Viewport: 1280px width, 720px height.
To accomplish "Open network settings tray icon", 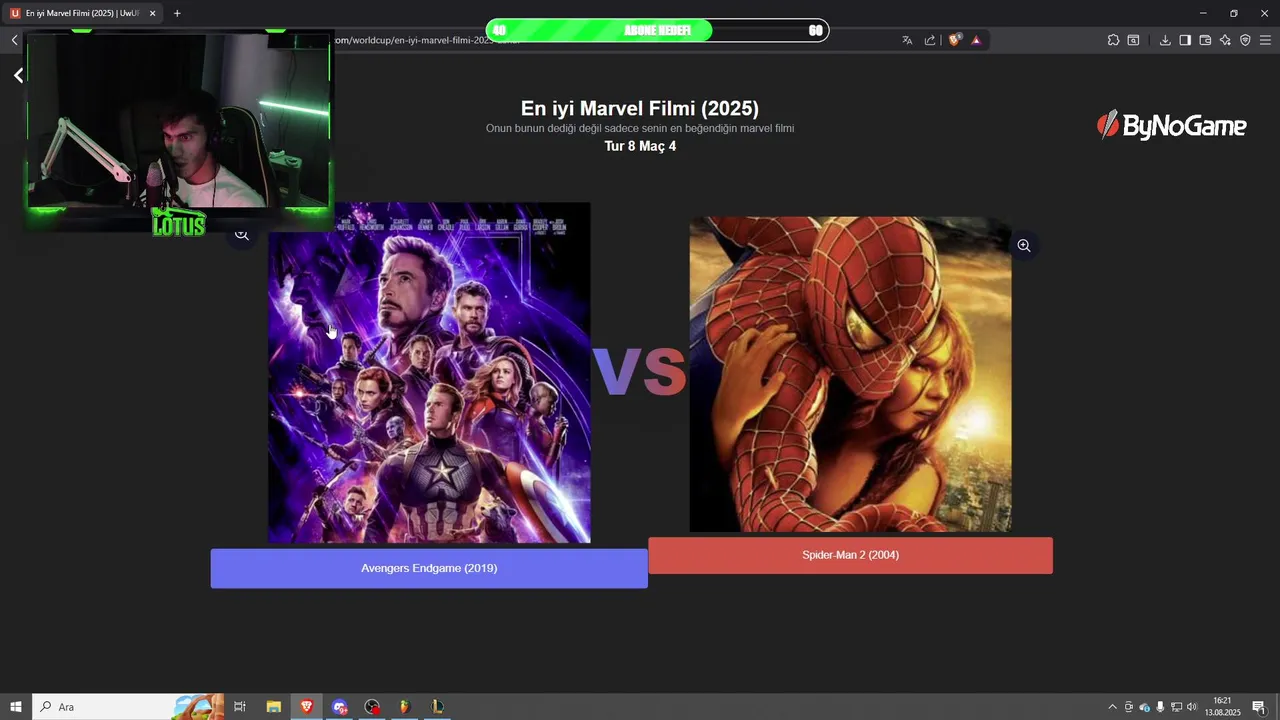I will pyautogui.click(x=1176, y=707).
